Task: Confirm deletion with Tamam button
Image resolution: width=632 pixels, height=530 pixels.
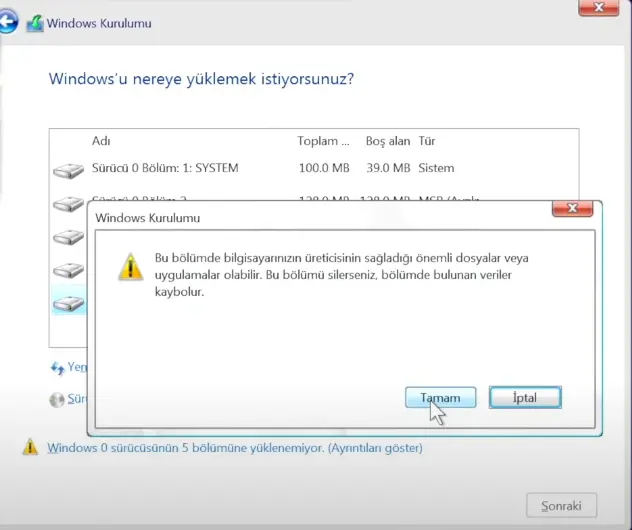Action: 441,397
